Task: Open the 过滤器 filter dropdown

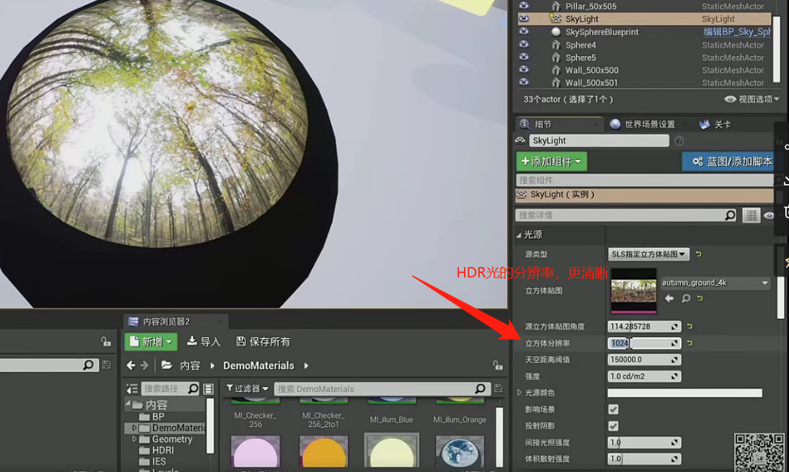Action: click(248, 389)
